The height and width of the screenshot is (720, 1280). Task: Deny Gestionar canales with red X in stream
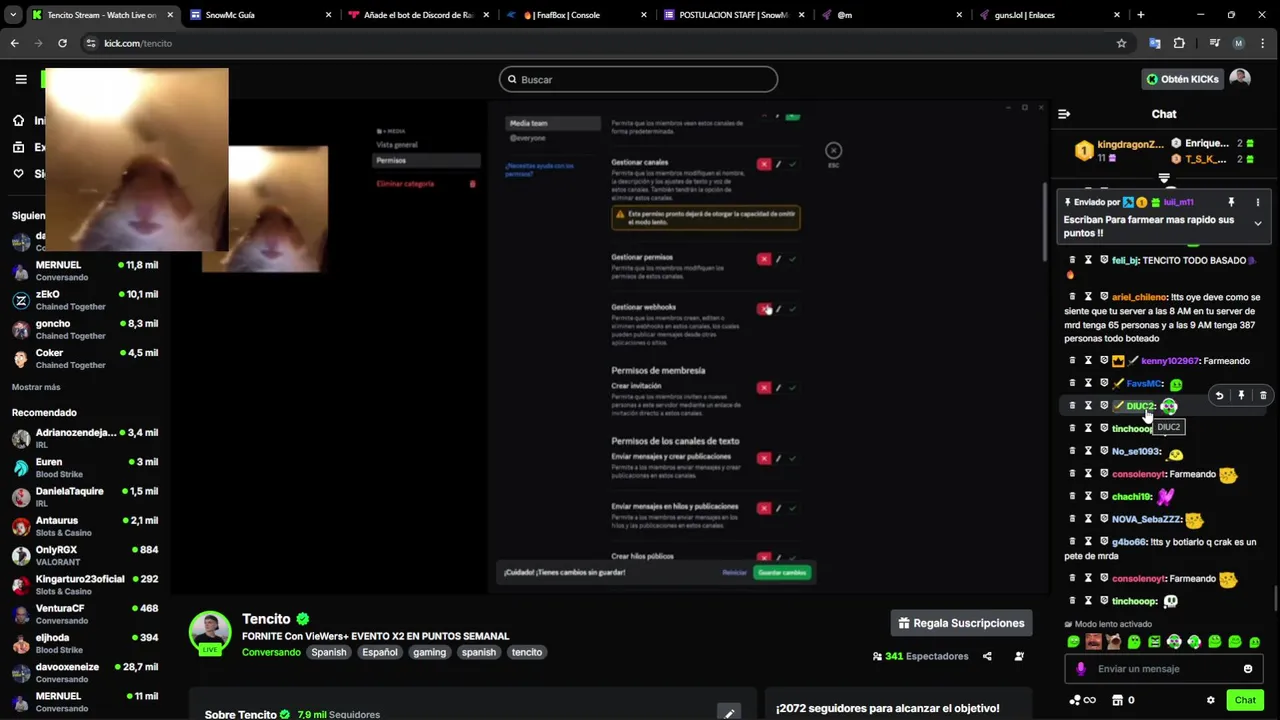[x=764, y=164]
